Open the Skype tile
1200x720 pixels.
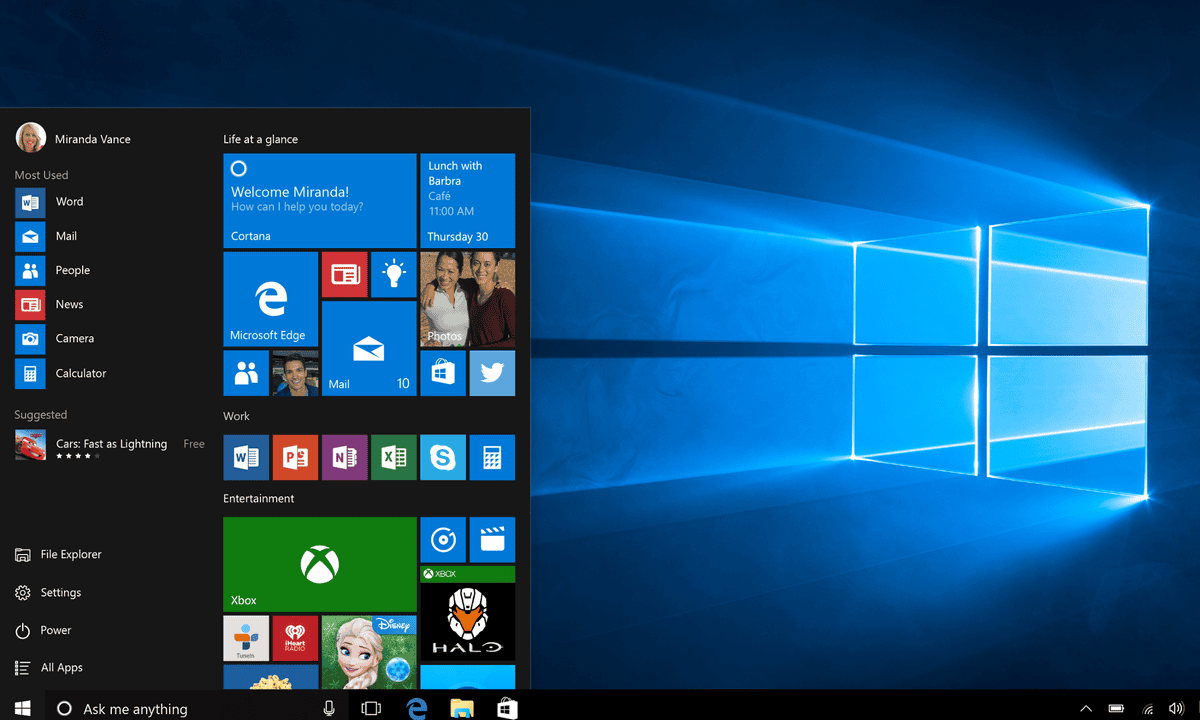click(442, 457)
